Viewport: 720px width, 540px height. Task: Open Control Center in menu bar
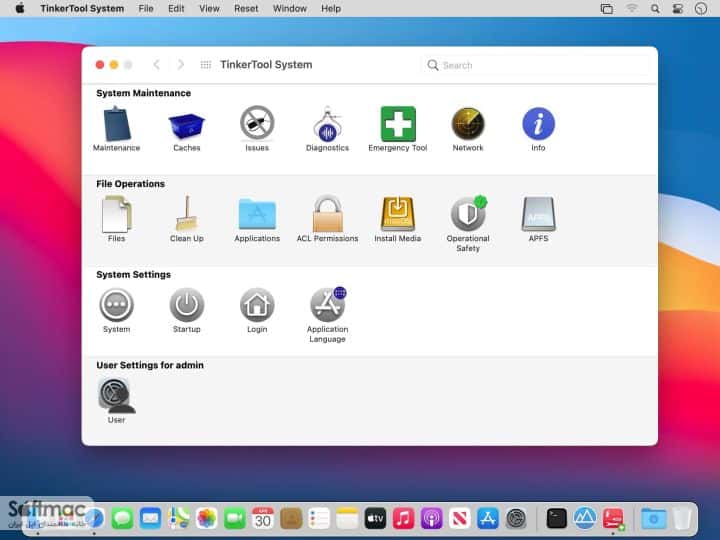(678, 9)
